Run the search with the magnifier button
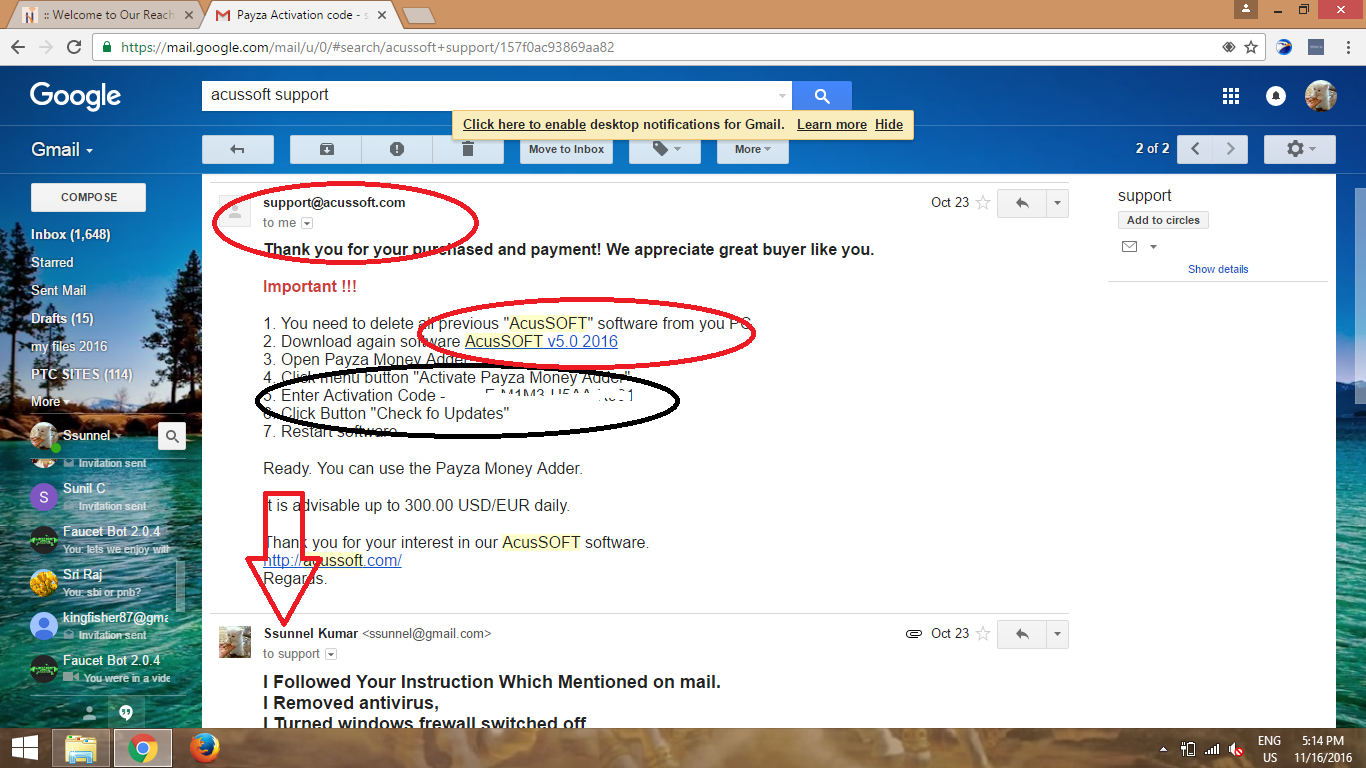Image resolution: width=1366 pixels, height=768 pixels. coord(821,95)
